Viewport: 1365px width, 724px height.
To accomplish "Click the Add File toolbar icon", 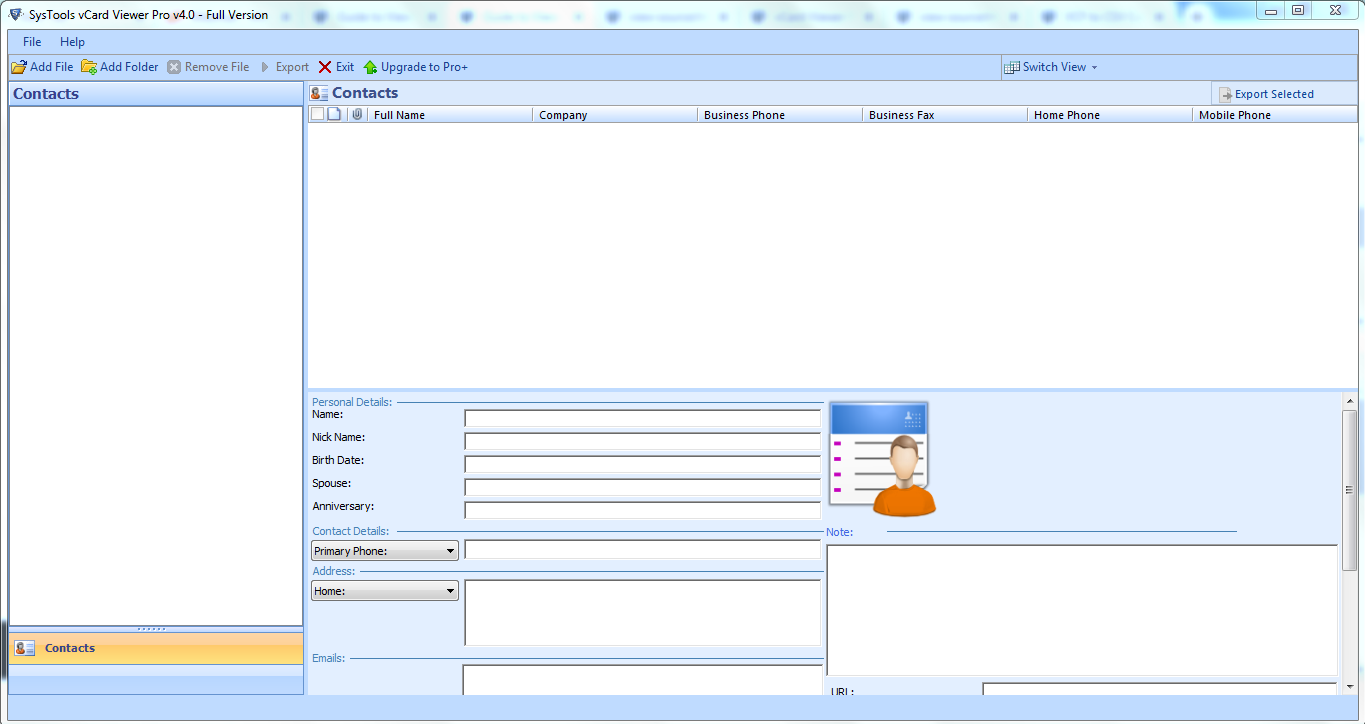I will [x=18, y=67].
